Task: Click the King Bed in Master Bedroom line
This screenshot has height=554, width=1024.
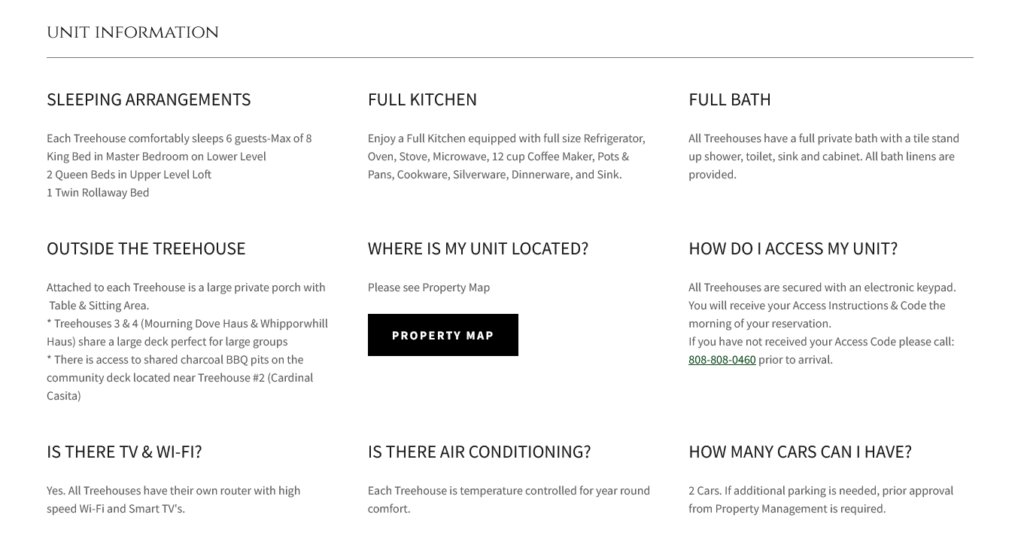Action: (156, 157)
